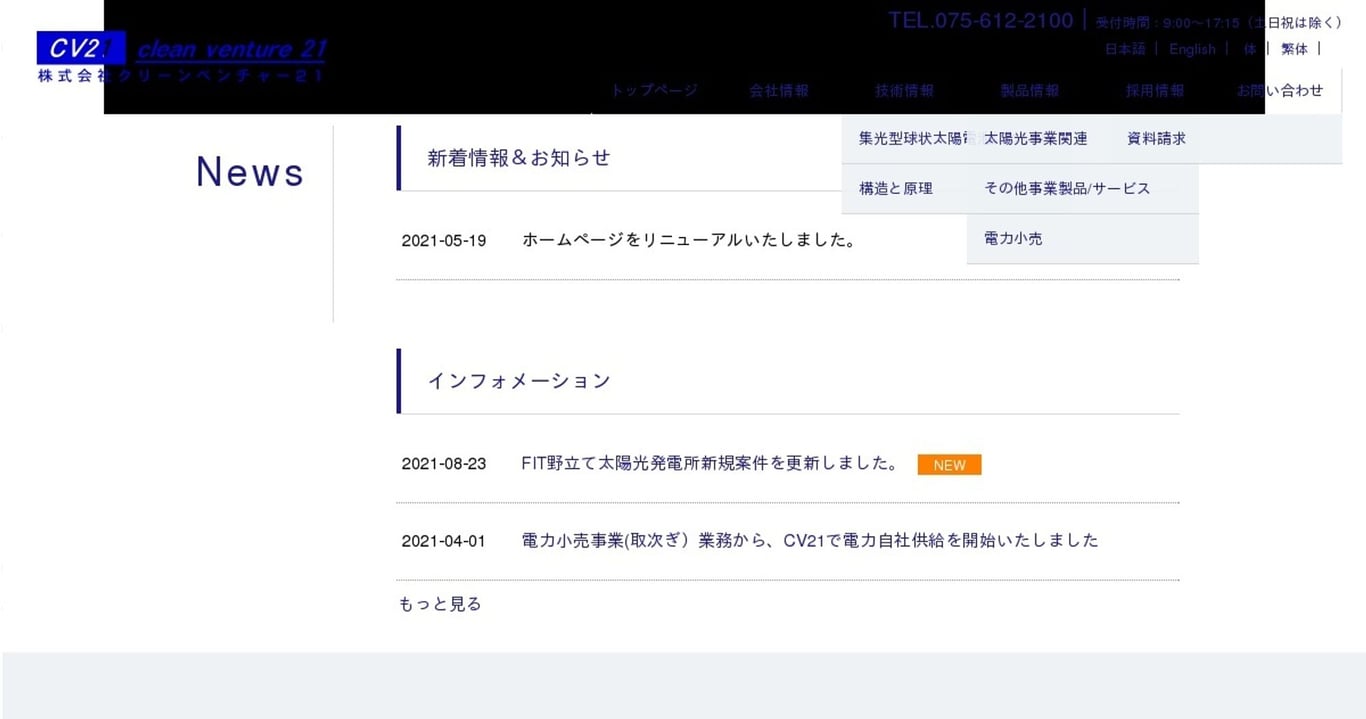The image size is (1366, 719).
Task: Click the NEW badge next to FIT news
Action: (948, 464)
